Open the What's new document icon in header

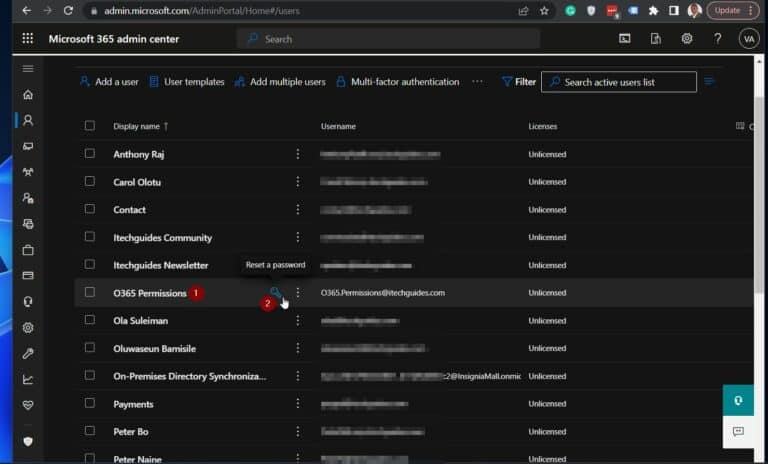655,39
